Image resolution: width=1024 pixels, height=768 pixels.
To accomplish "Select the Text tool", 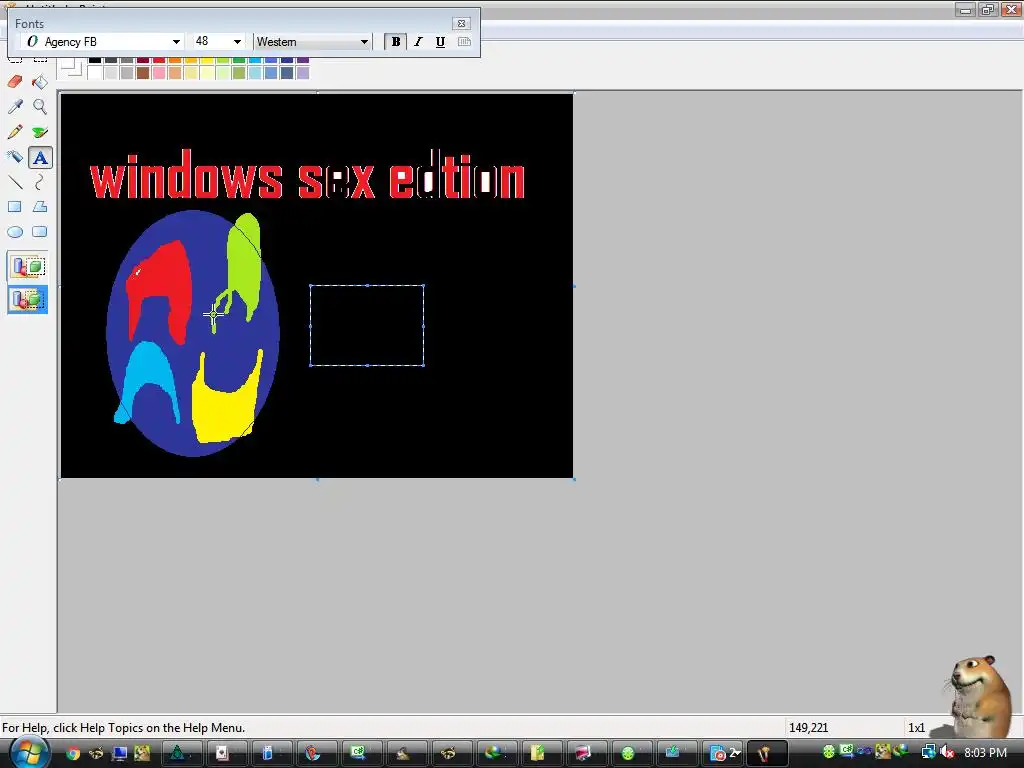I will [40, 157].
